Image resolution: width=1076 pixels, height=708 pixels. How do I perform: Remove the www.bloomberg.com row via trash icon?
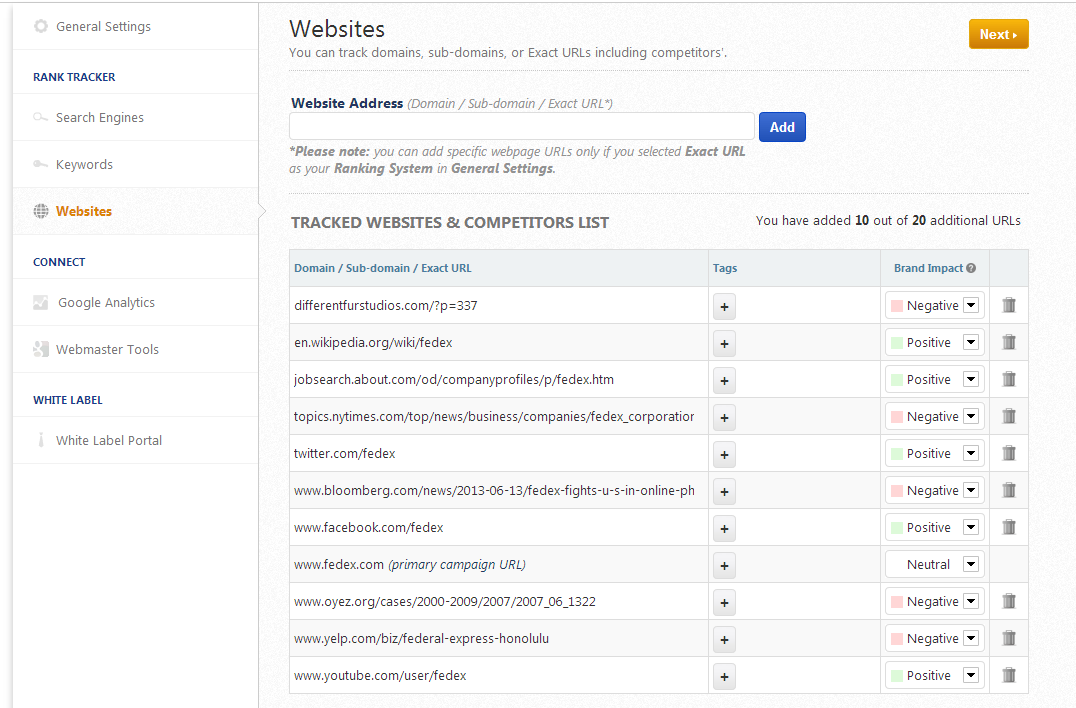click(x=1009, y=491)
